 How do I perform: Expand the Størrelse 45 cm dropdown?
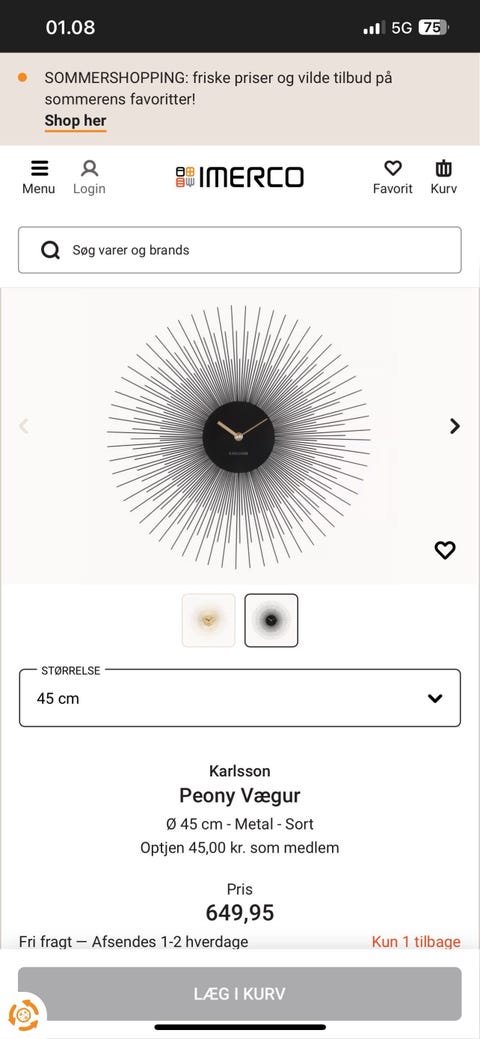[x=239, y=698]
